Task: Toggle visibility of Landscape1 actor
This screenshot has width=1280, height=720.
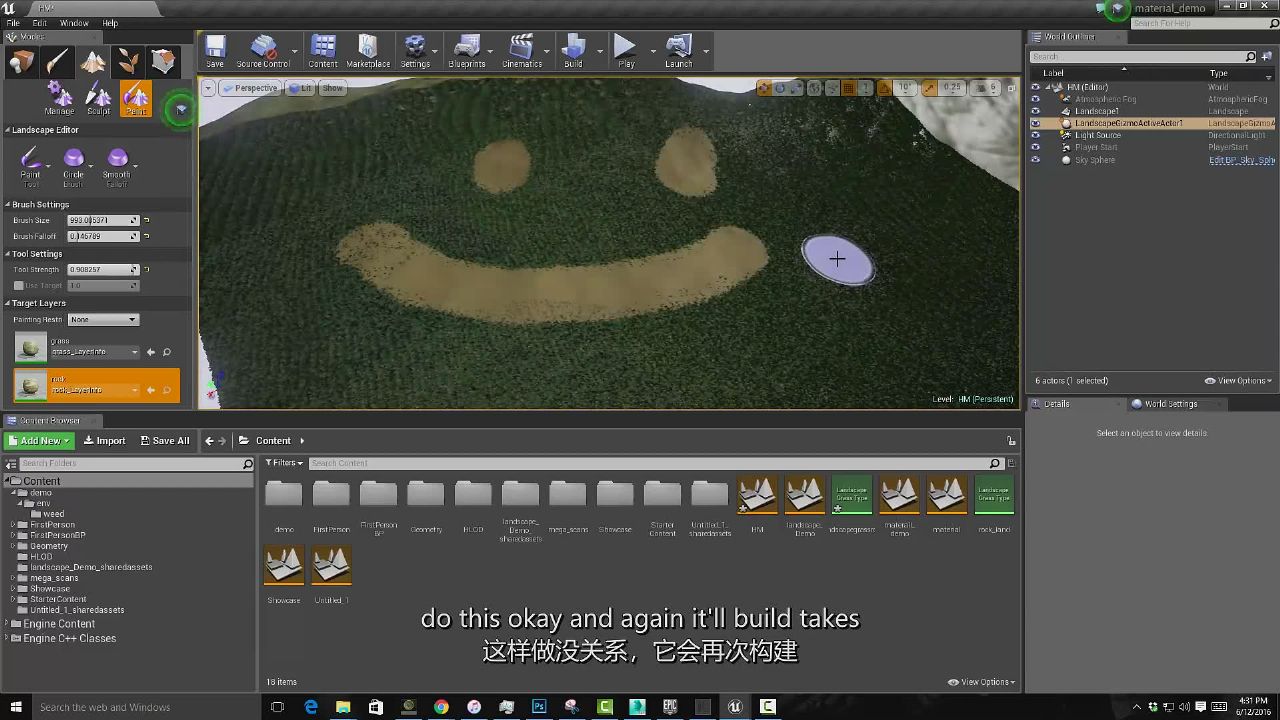Action: pyautogui.click(x=1035, y=111)
